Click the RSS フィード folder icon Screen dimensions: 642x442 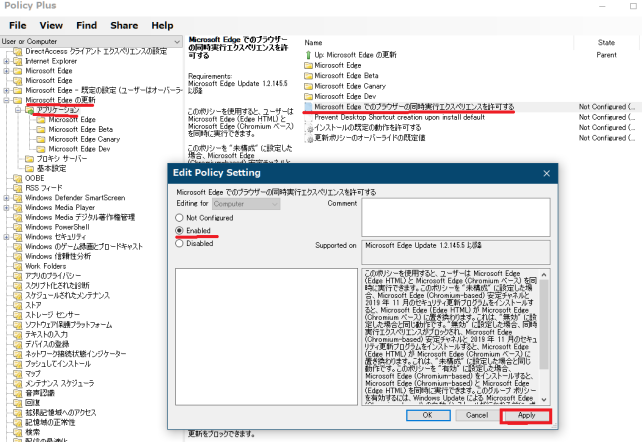[x=18, y=188]
